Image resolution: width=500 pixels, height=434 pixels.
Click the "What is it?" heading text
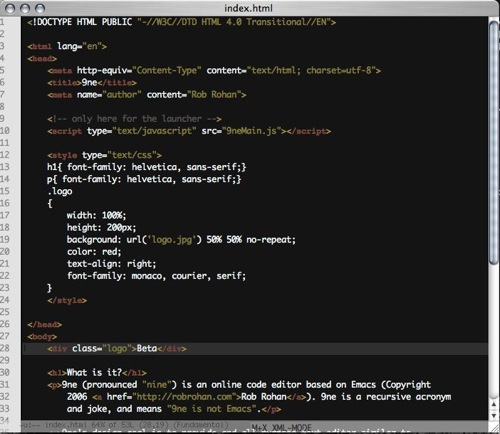click(94, 372)
